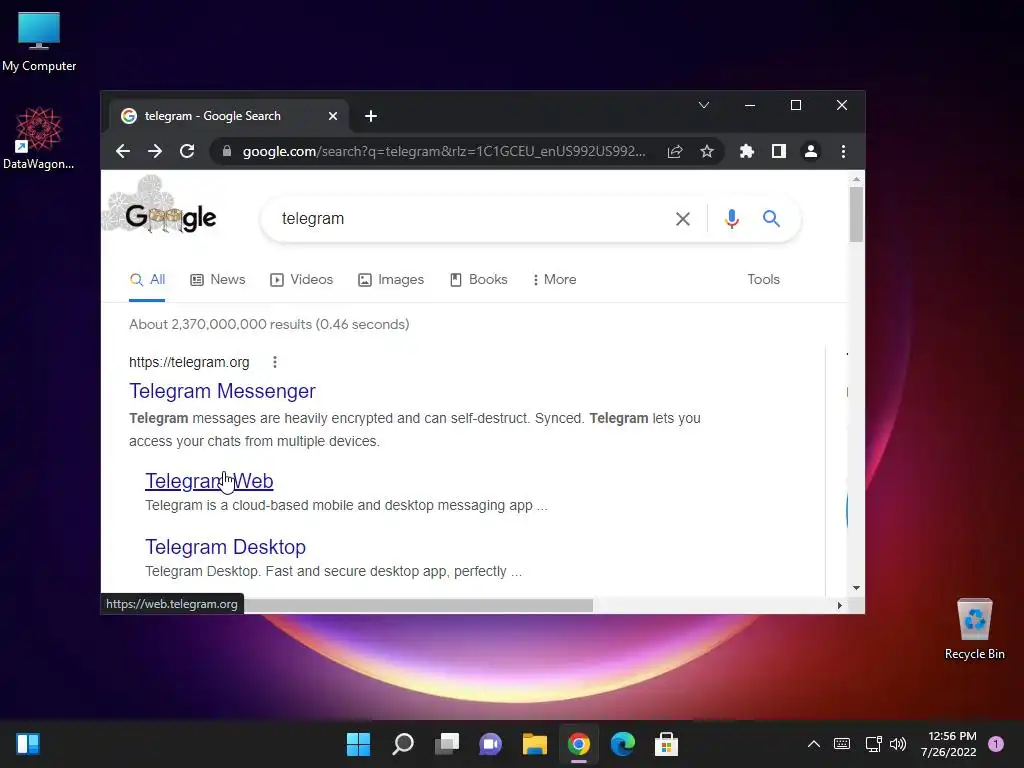This screenshot has width=1024, height=768.
Task: Start voice search with microphone icon
Action: point(731,219)
